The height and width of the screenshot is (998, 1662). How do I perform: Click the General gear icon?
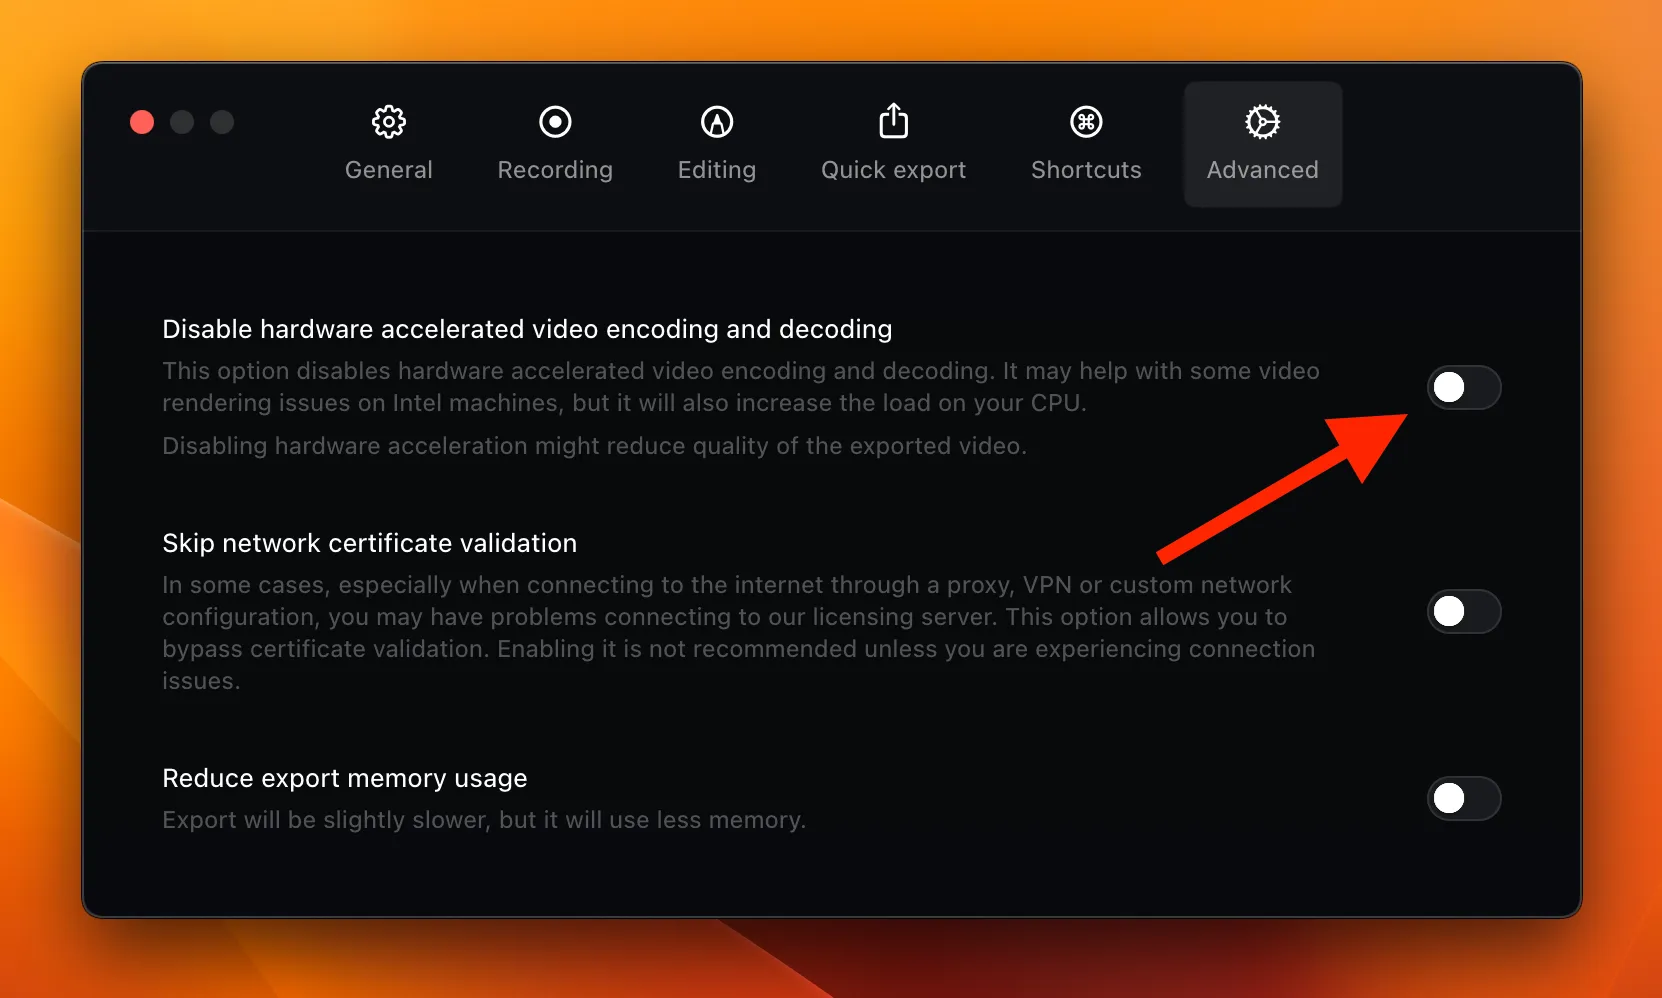coord(388,122)
